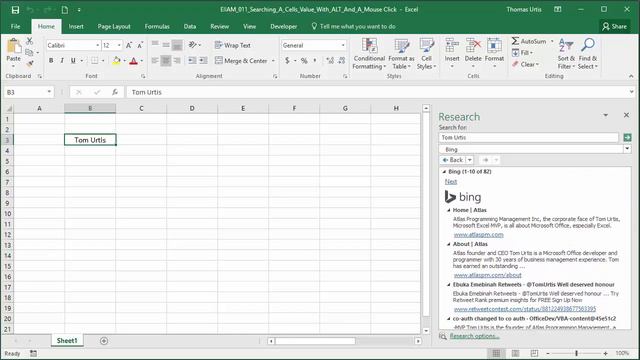Switch to the Formulas tab

pyautogui.click(x=157, y=27)
